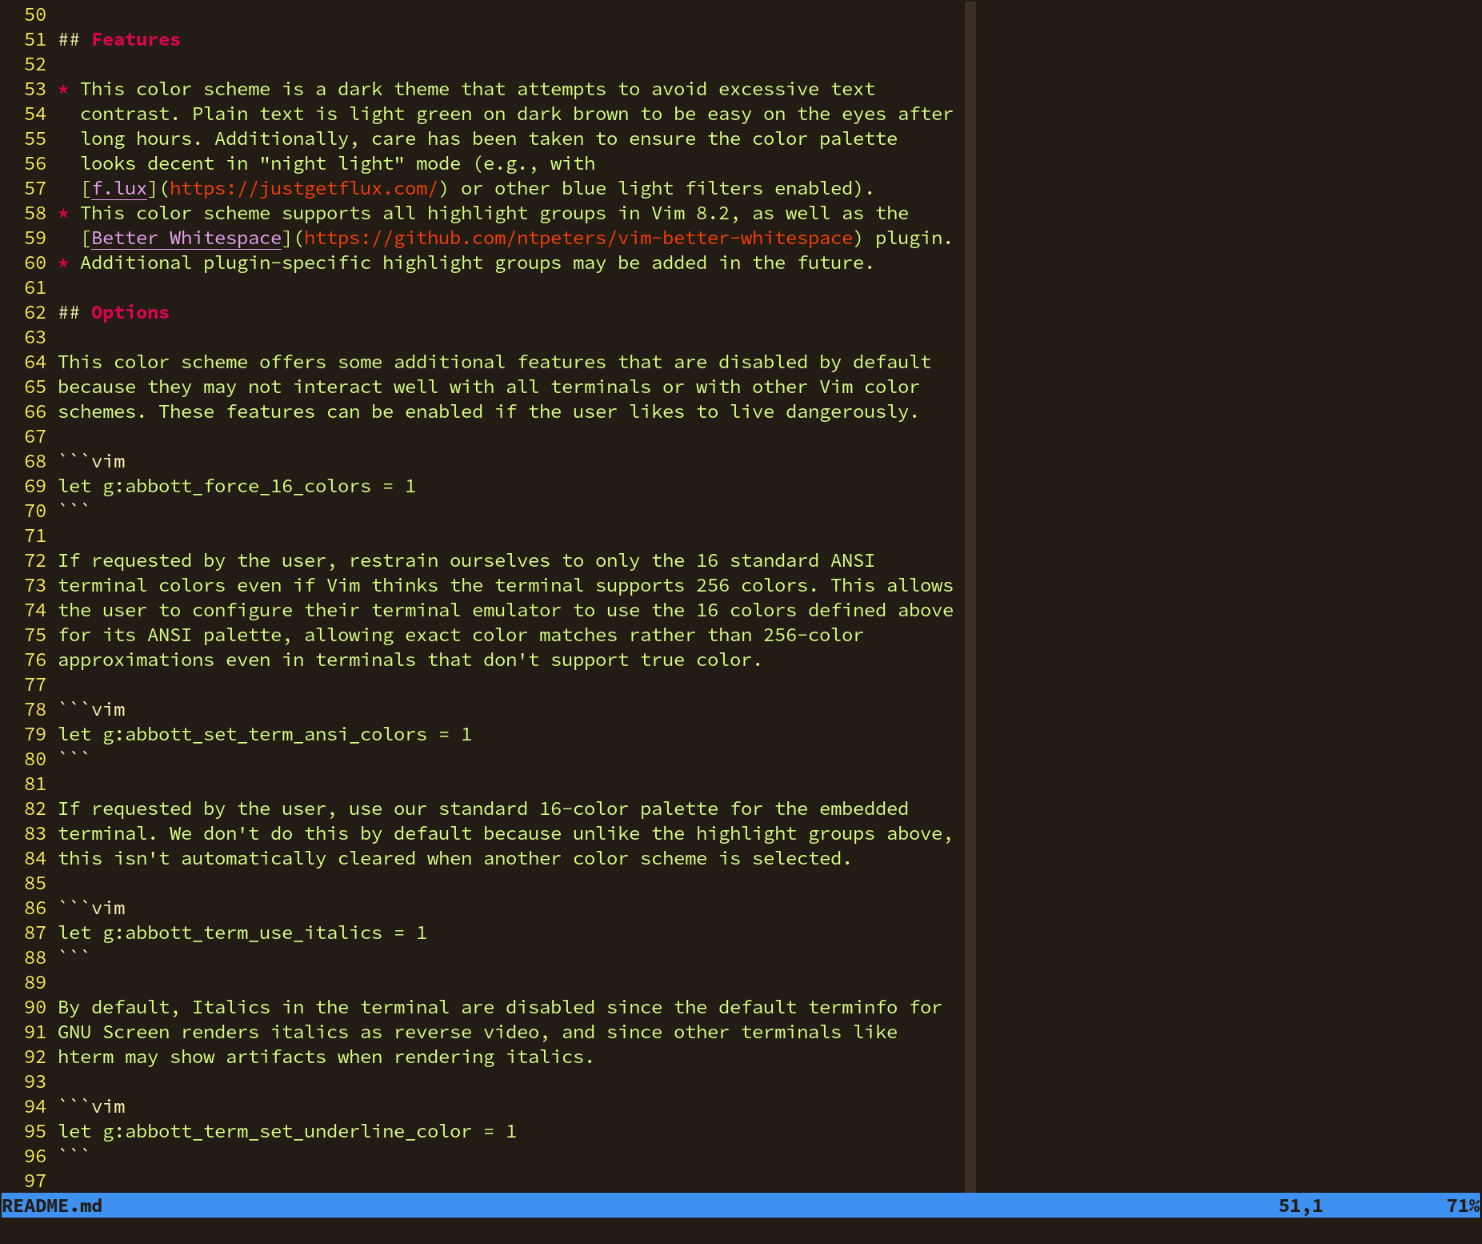
Task: Click the asterisk bullet on line 53
Action: tap(62, 89)
